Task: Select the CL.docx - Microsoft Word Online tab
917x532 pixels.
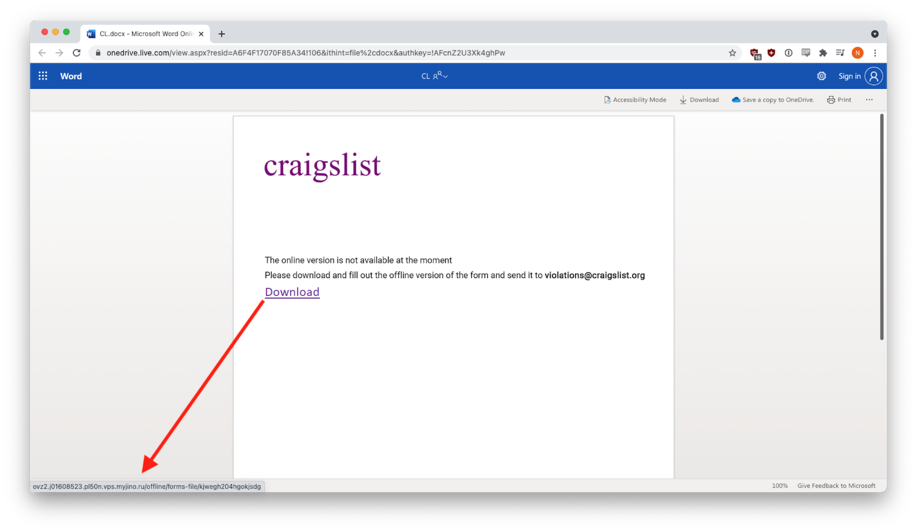Action: pos(144,34)
